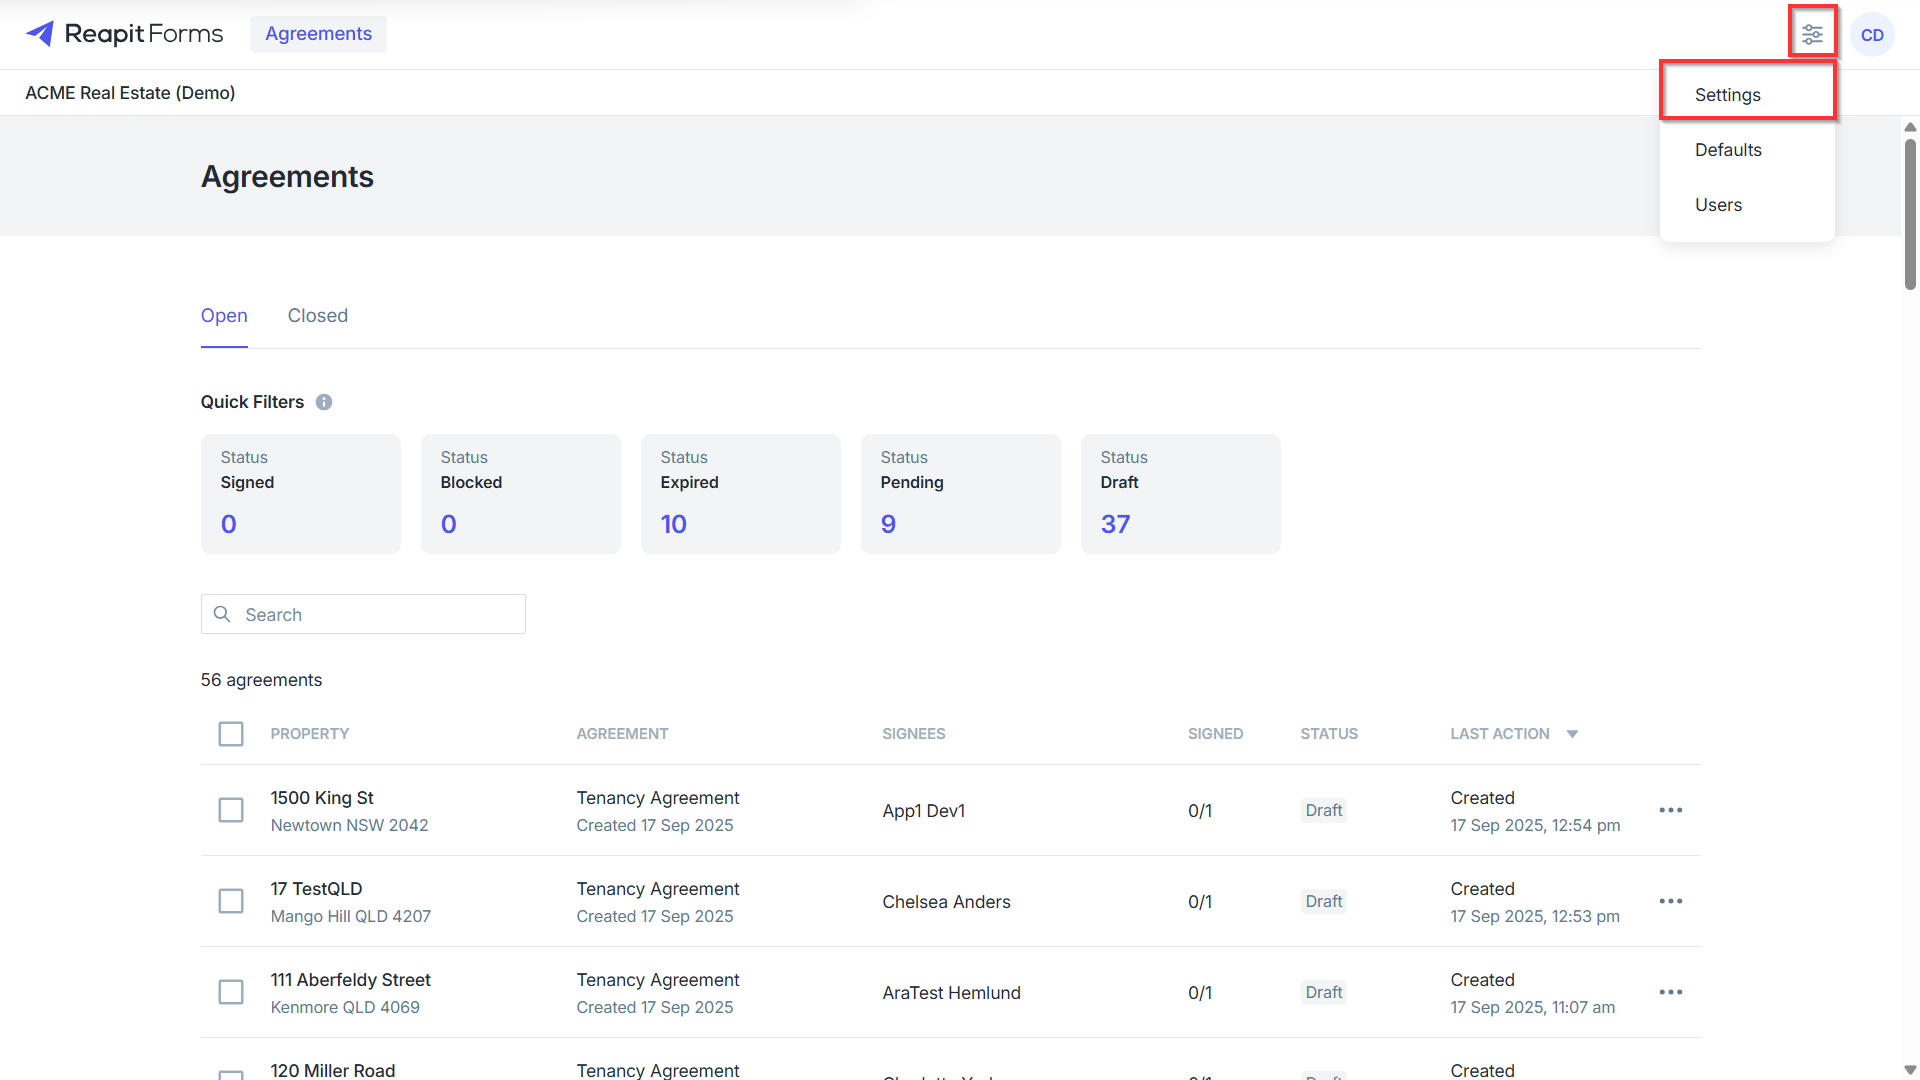This screenshot has height=1080, width=1920.
Task: Click into the Search input field
Action: (x=363, y=614)
